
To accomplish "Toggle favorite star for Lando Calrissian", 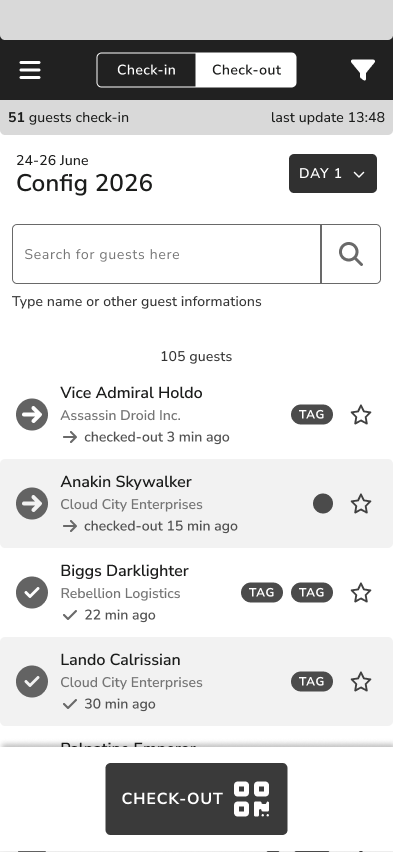I will (361, 682).
